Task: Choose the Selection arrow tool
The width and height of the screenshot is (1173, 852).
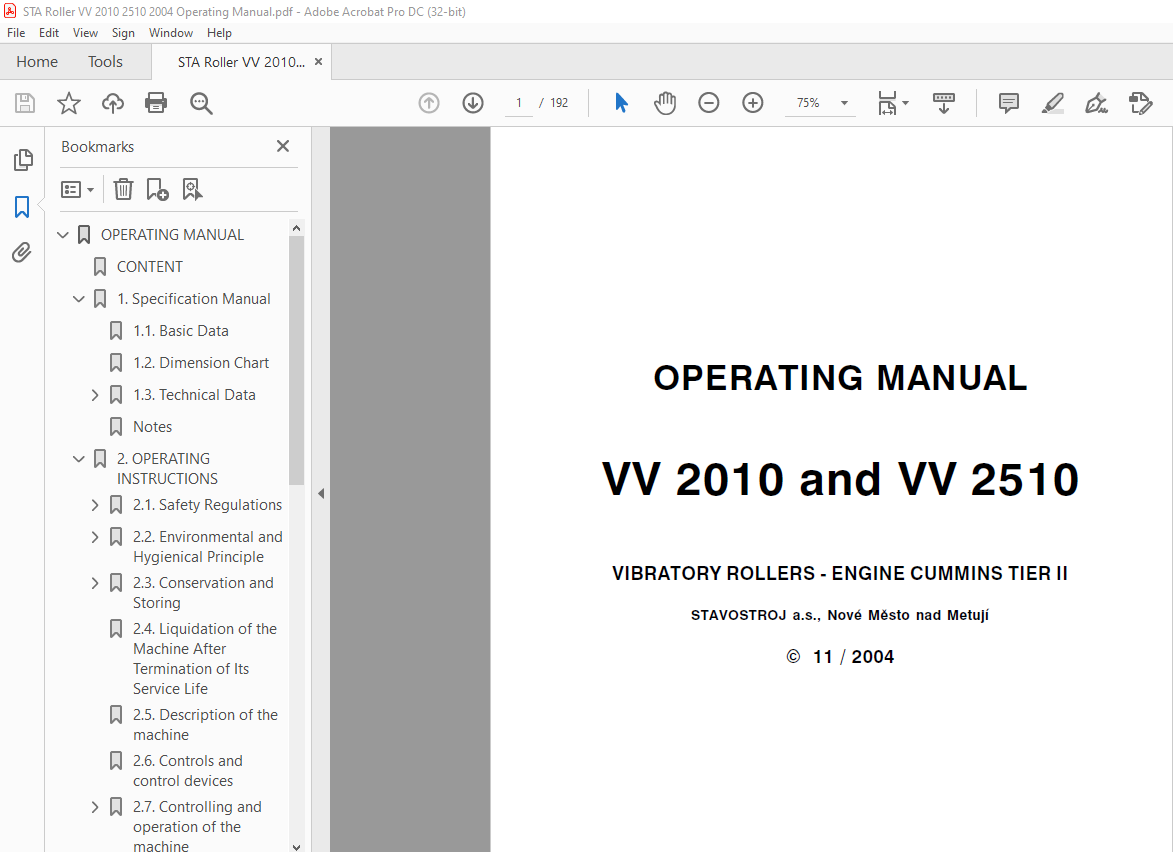Action: click(621, 103)
